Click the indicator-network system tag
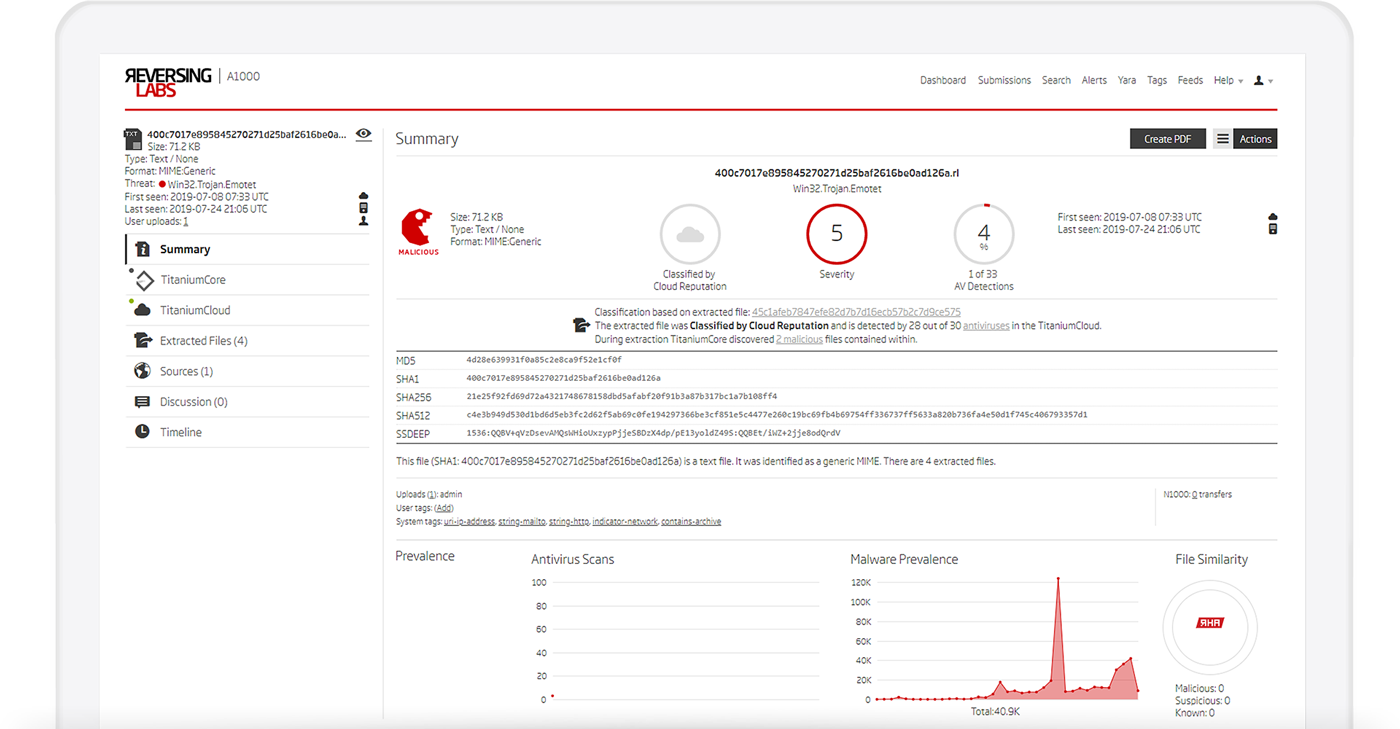The image size is (1400, 729). (x=624, y=521)
